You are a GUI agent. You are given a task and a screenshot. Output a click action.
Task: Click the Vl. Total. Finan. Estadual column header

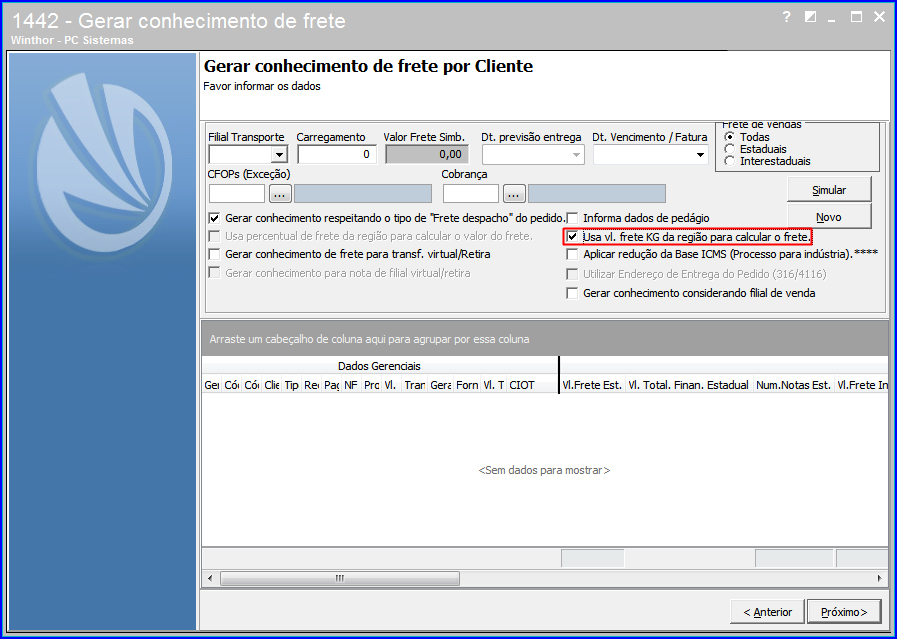pyautogui.click(x=689, y=385)
